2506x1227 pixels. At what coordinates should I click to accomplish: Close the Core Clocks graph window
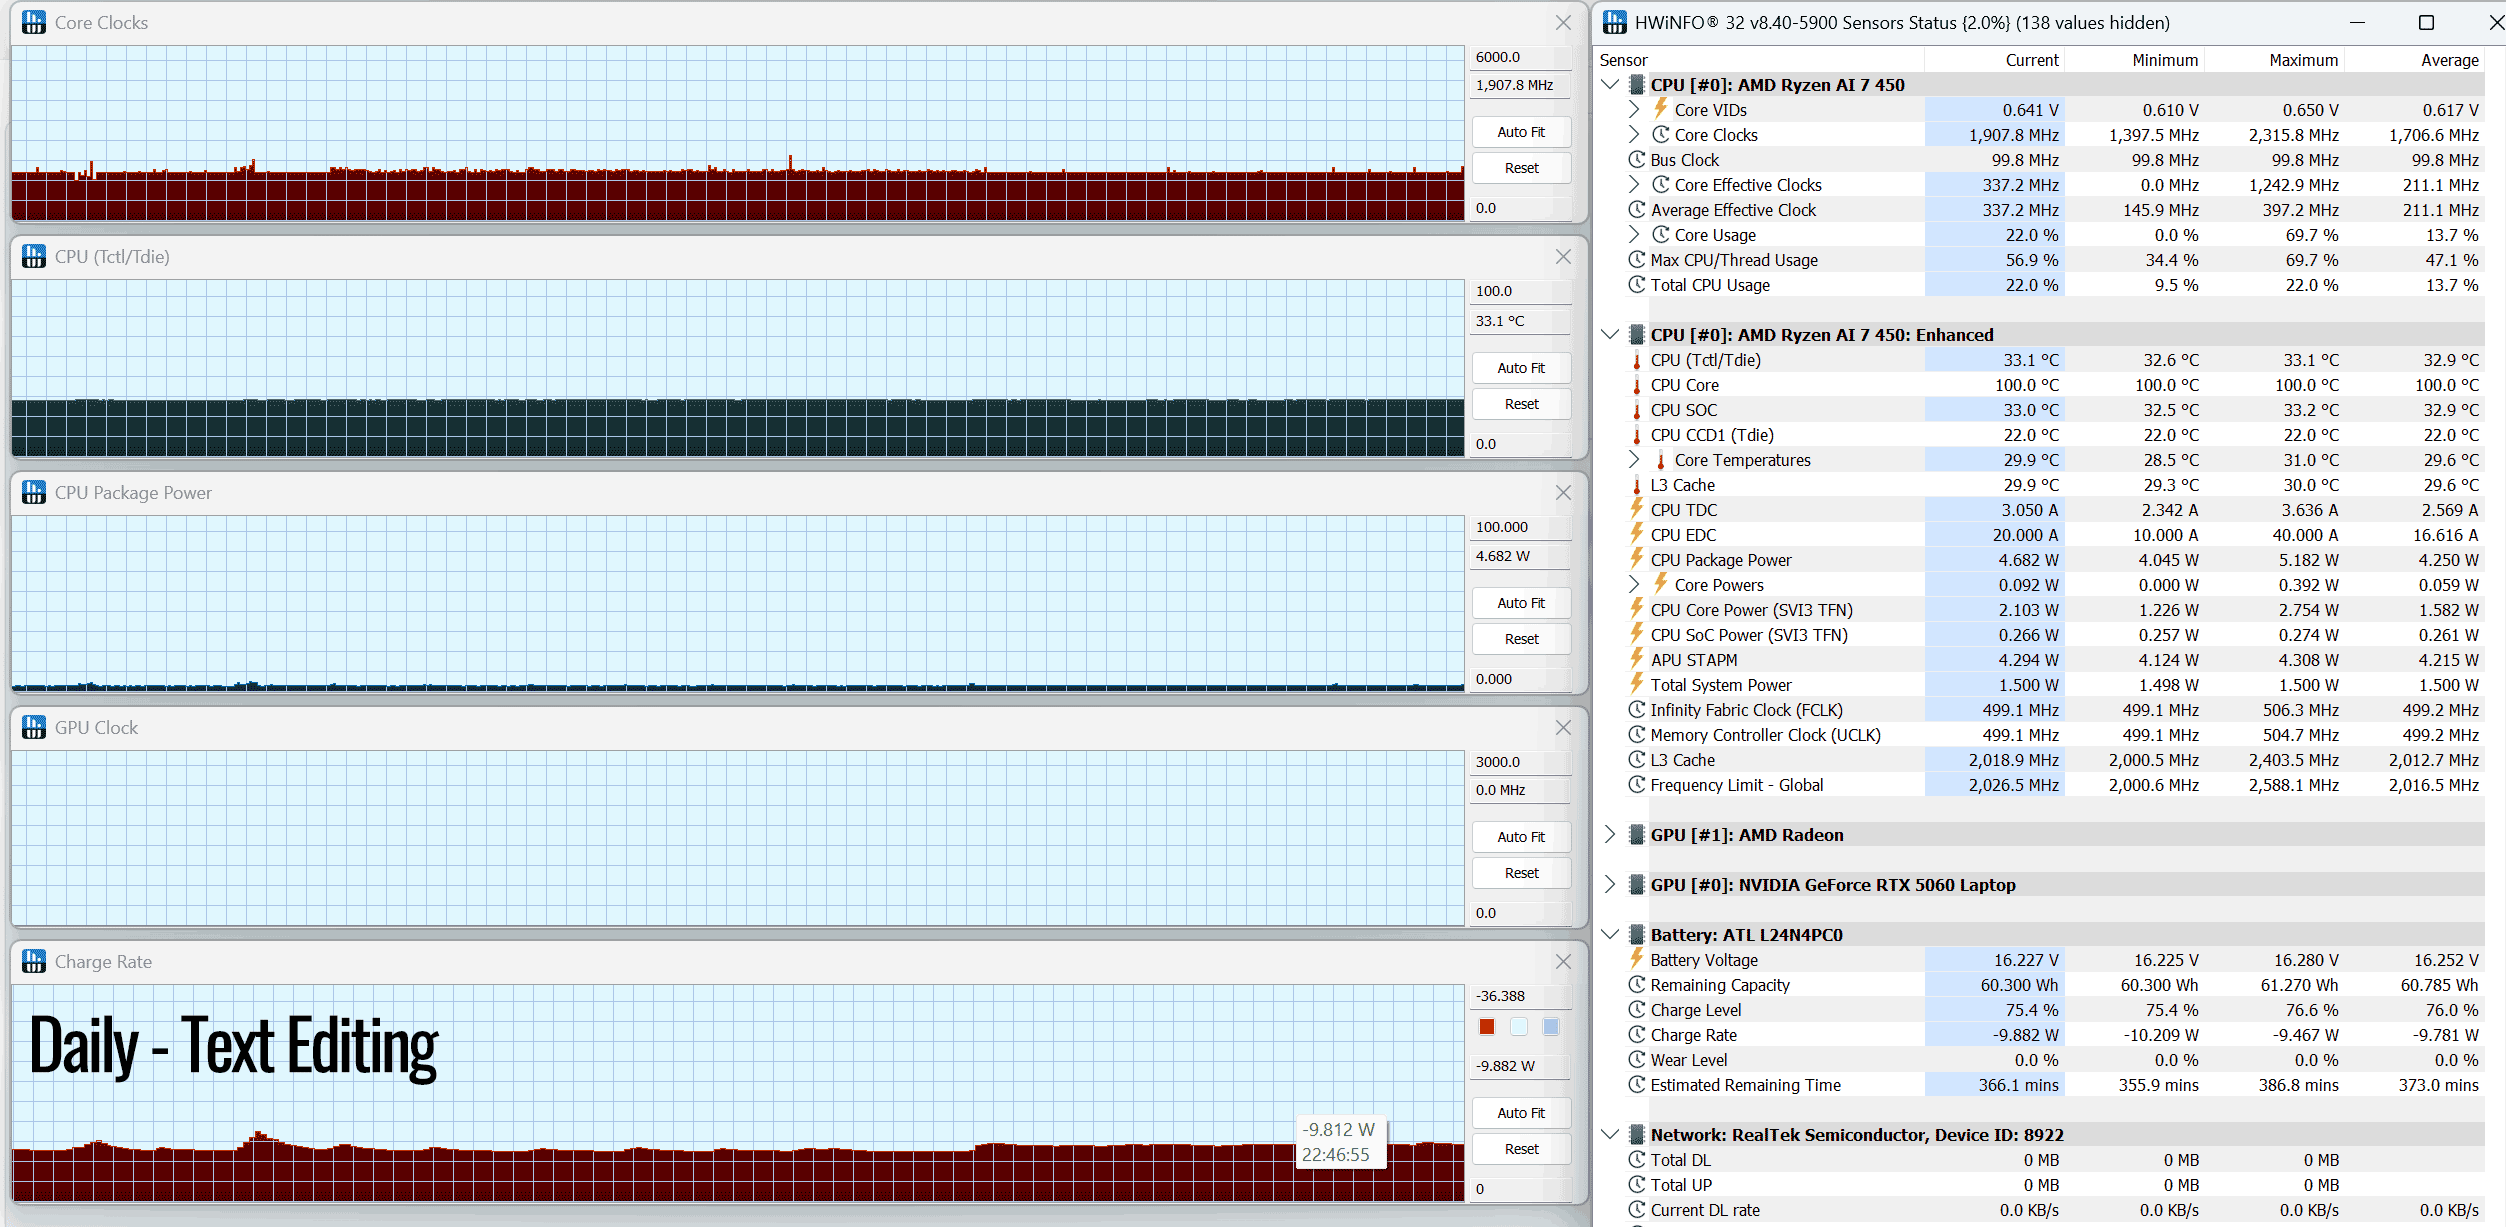(1563, 22)
